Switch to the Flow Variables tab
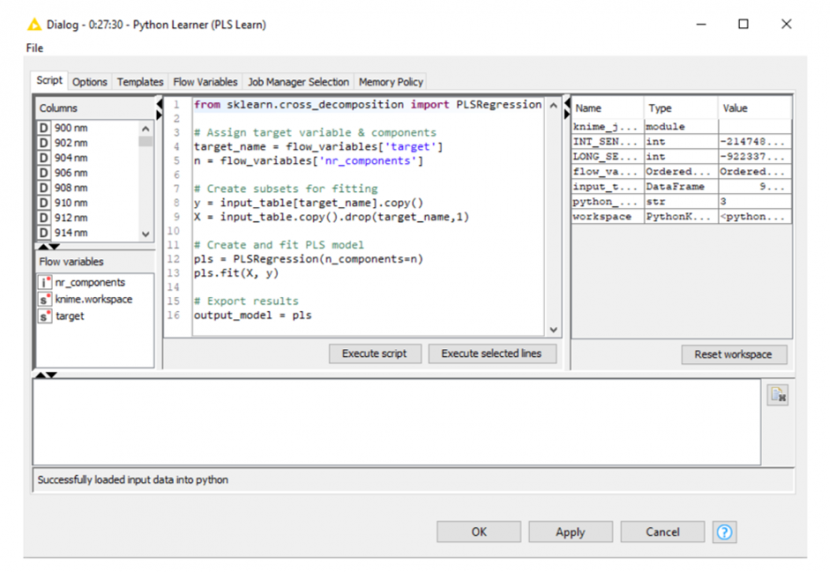This screenshot has height=572, width=830. (205, 82)
